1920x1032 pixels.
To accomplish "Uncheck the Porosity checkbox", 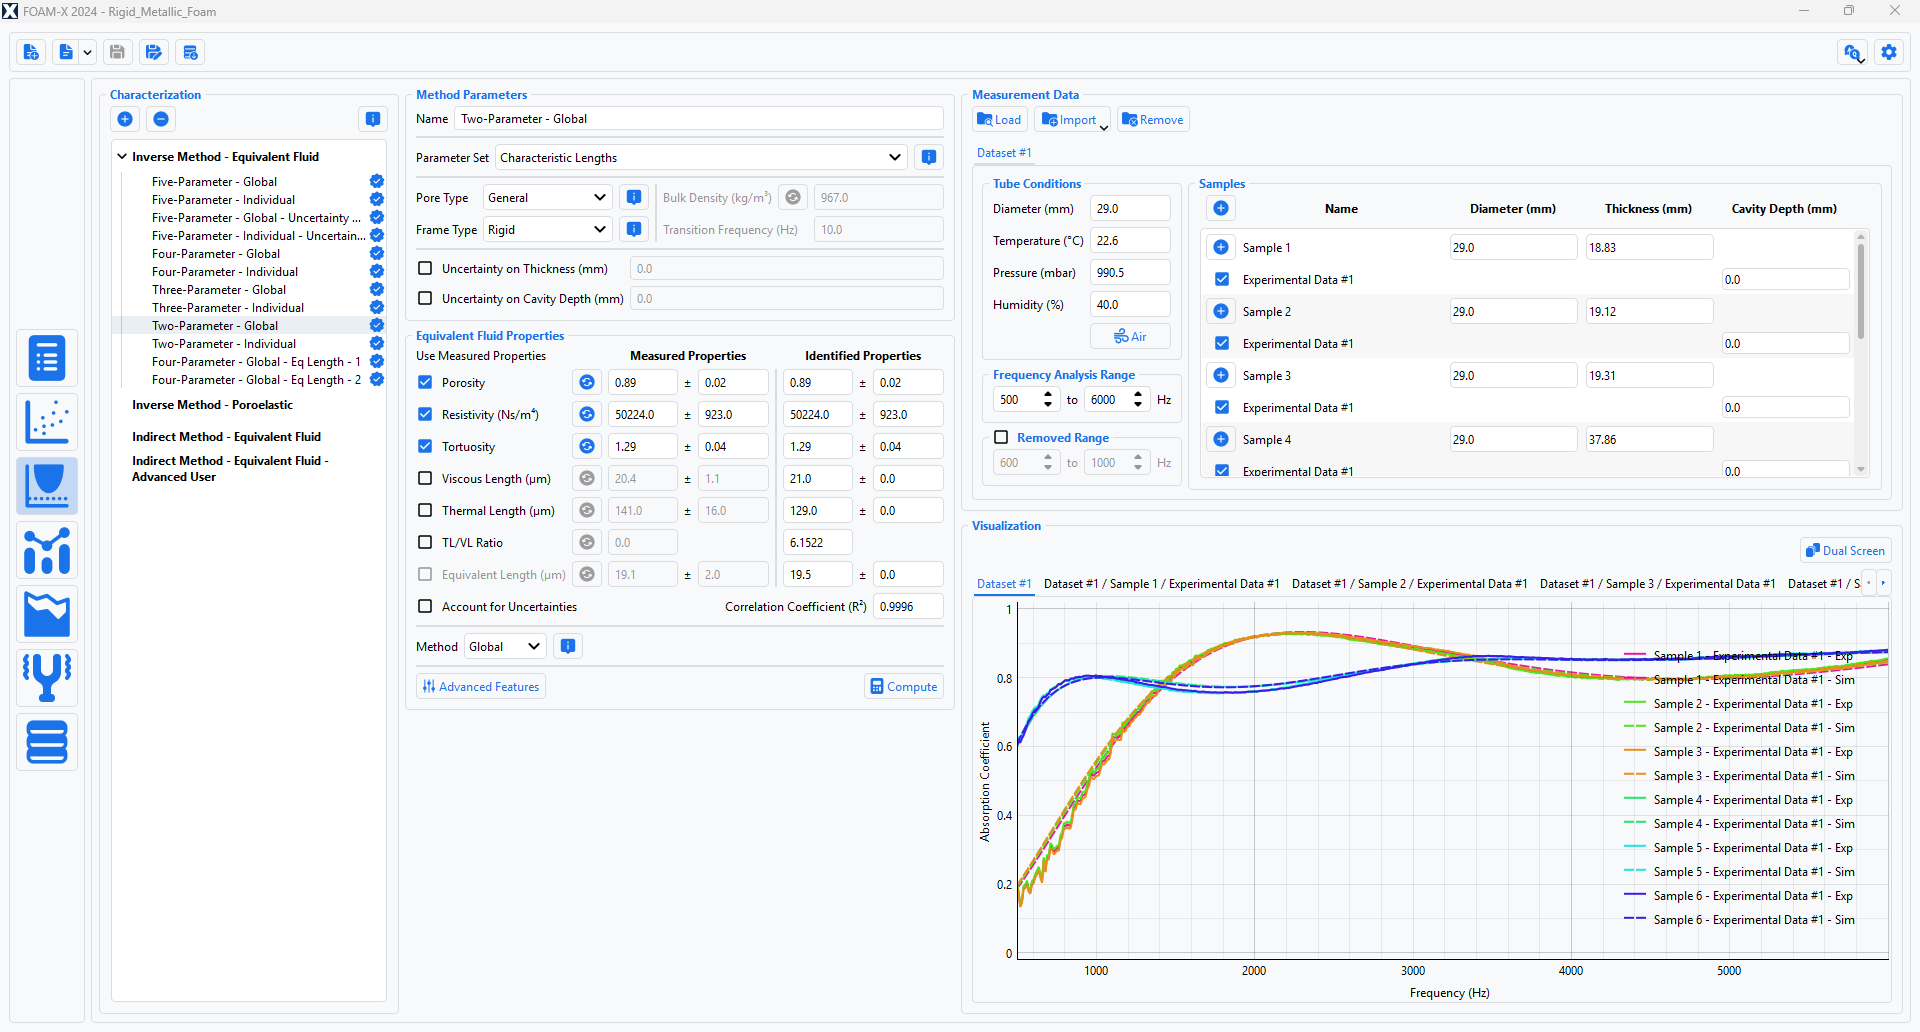I will click(x=425, y=383).
